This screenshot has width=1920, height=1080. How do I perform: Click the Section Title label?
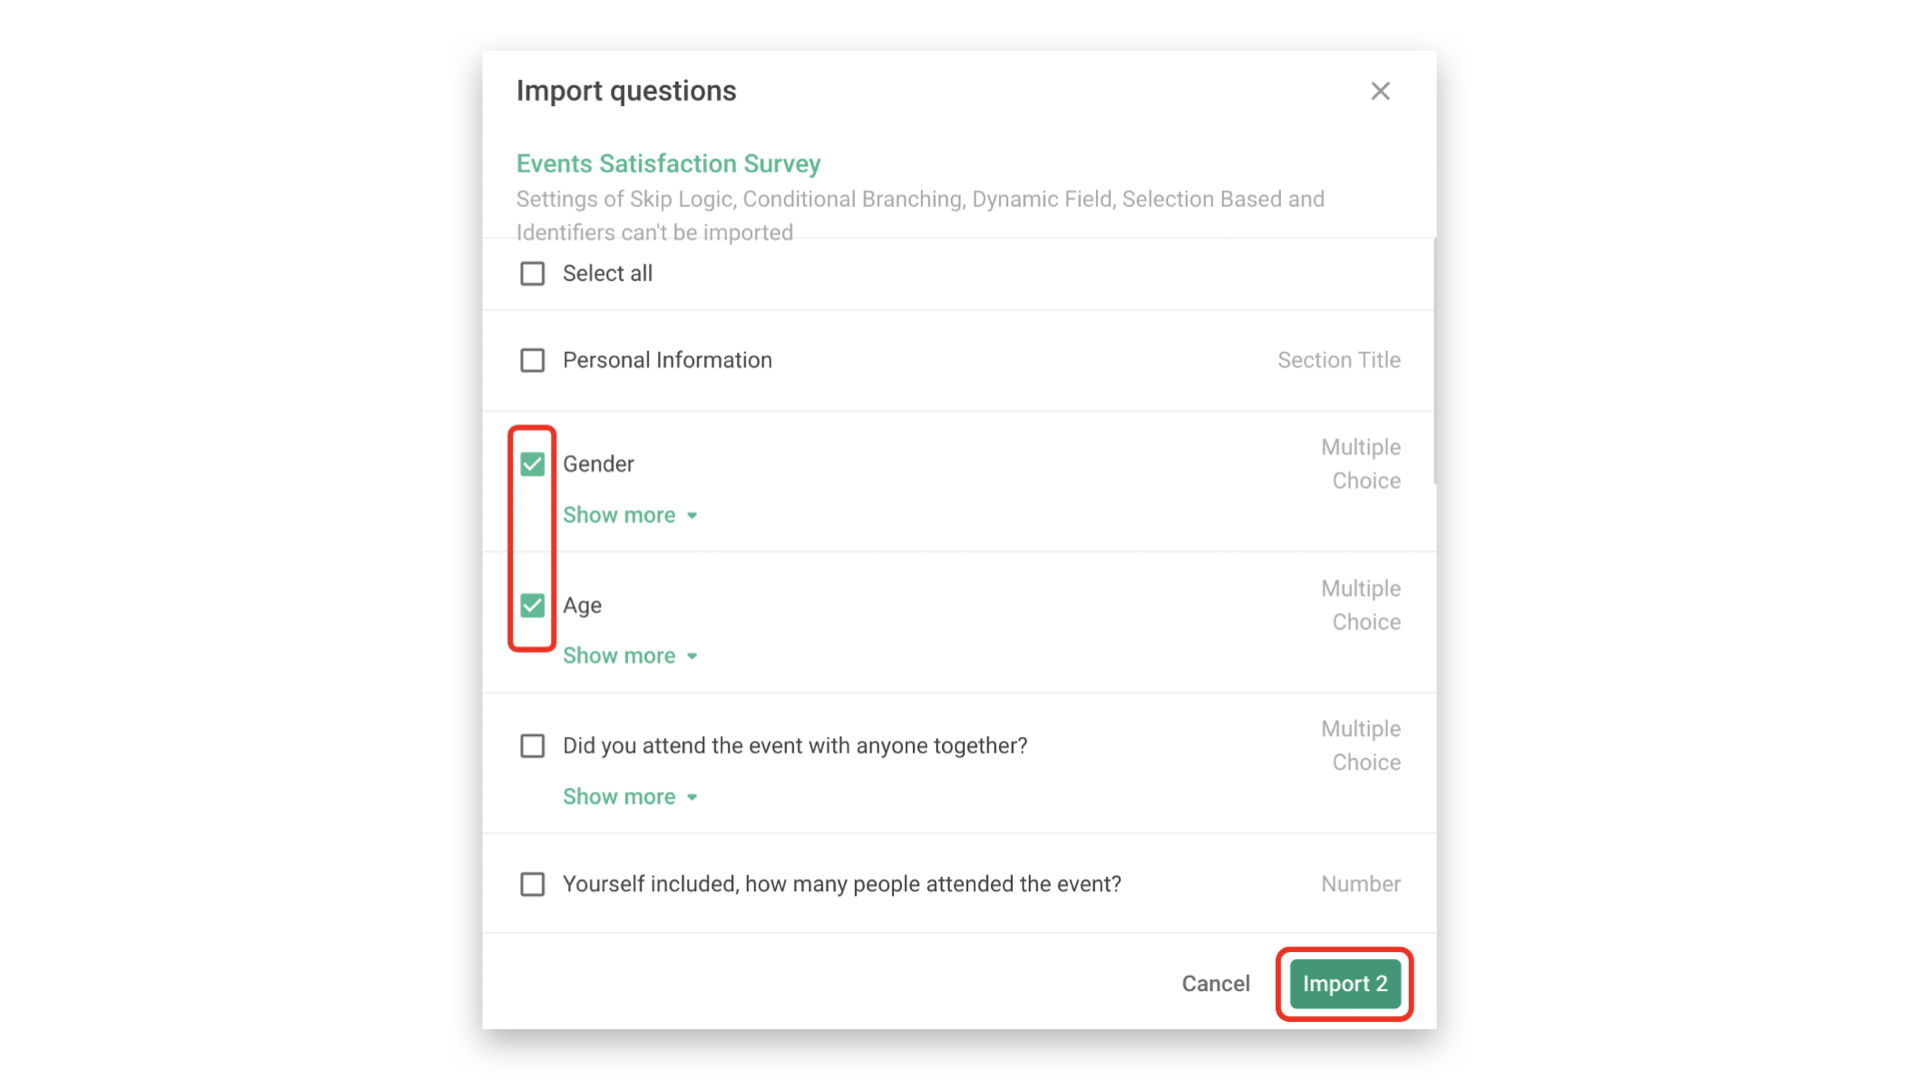1339,360
